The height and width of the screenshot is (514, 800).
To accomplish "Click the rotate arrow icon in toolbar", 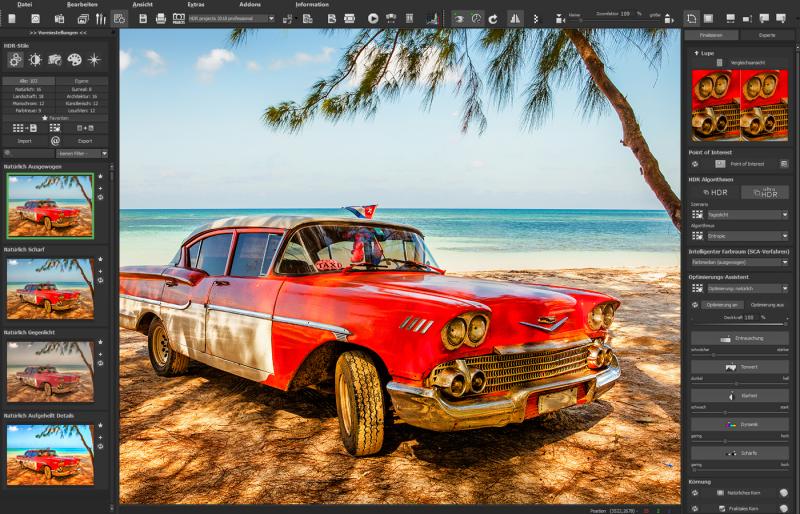I will [x=492, y=18].
